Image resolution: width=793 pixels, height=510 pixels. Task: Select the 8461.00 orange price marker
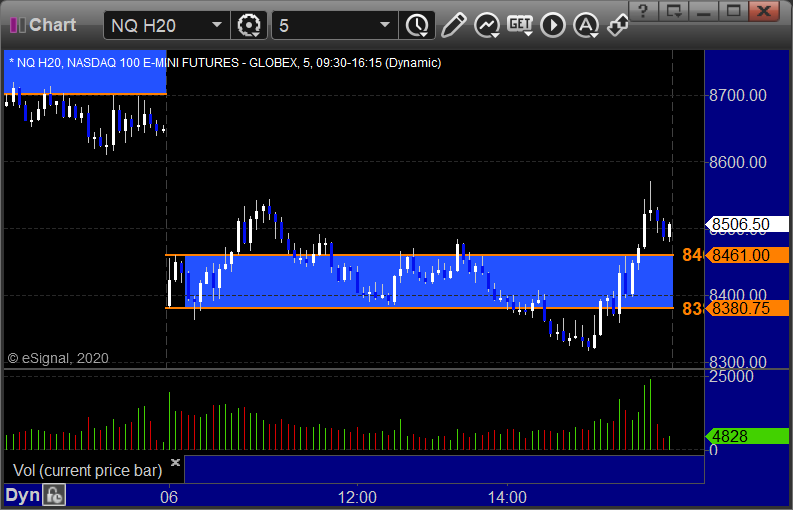[747, 255]
